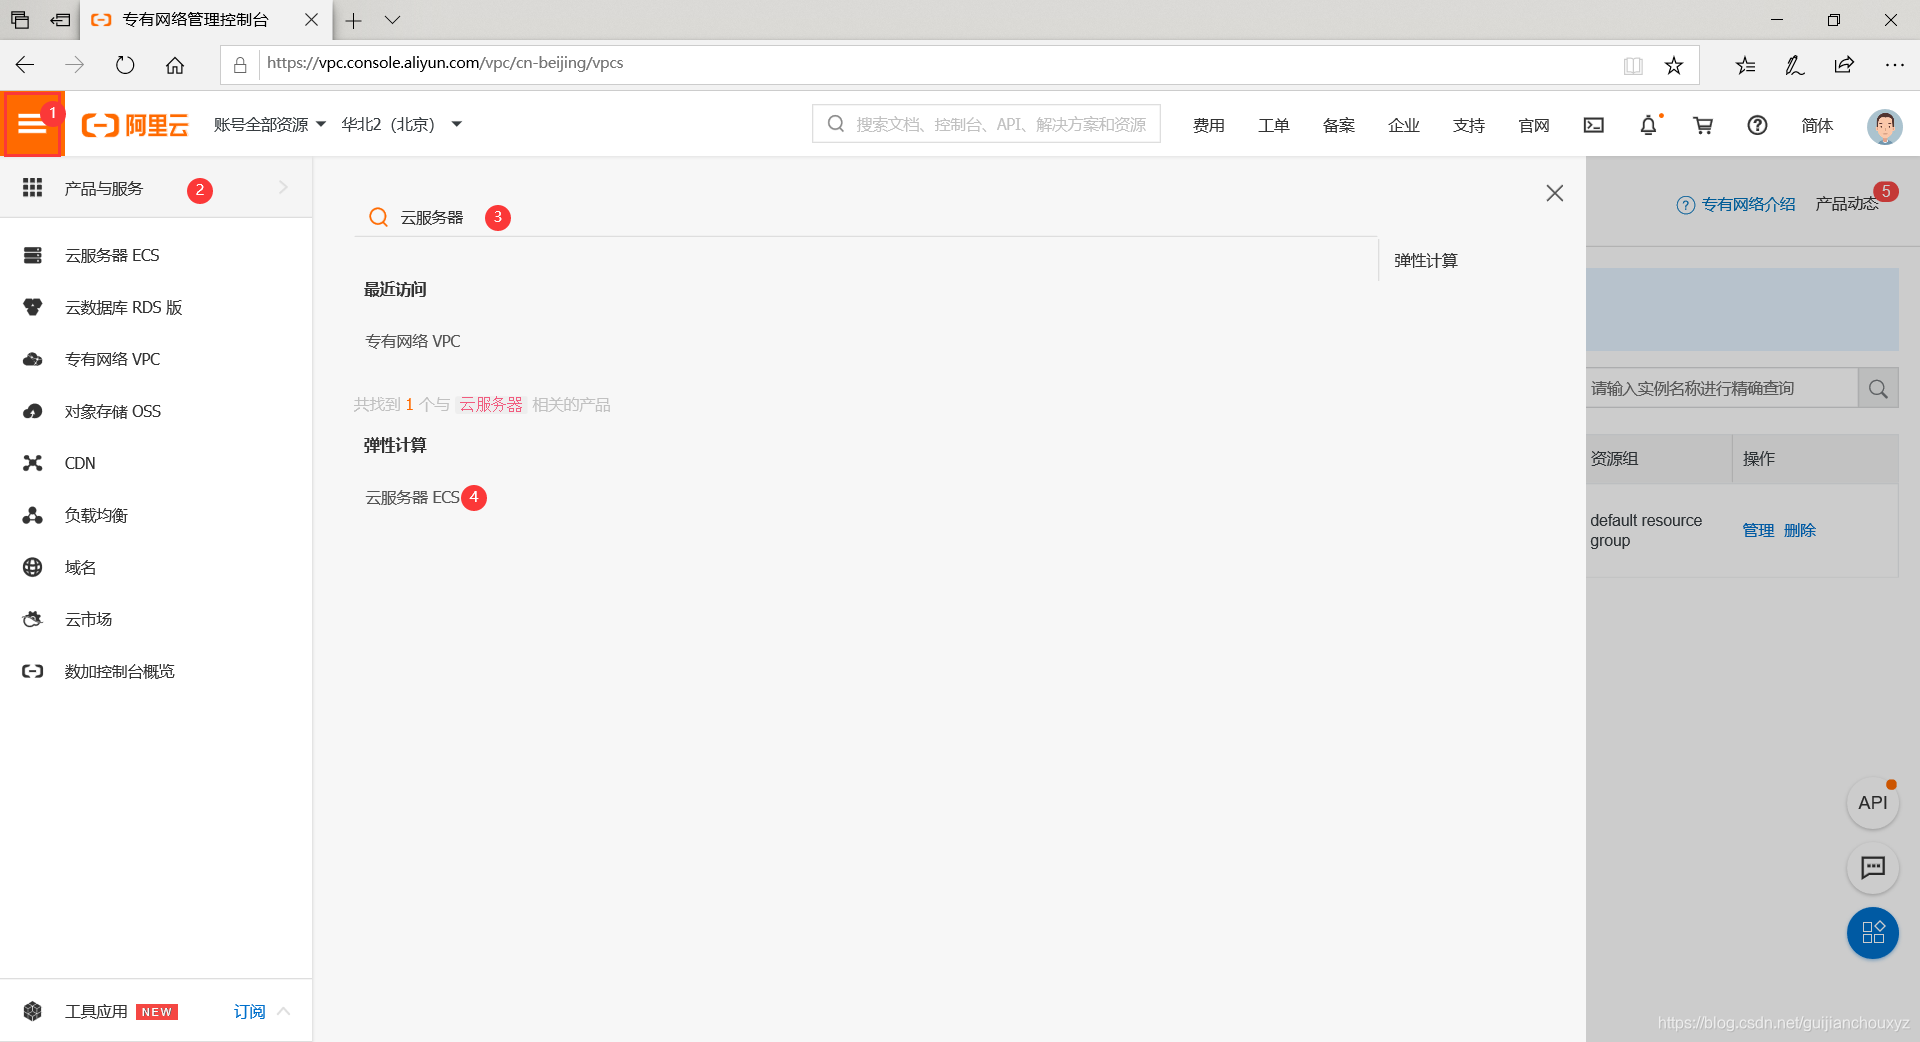The image size is (1920, 1042).
Task: Expand the 产品与服务 chevron
Action: pos(283,187)
